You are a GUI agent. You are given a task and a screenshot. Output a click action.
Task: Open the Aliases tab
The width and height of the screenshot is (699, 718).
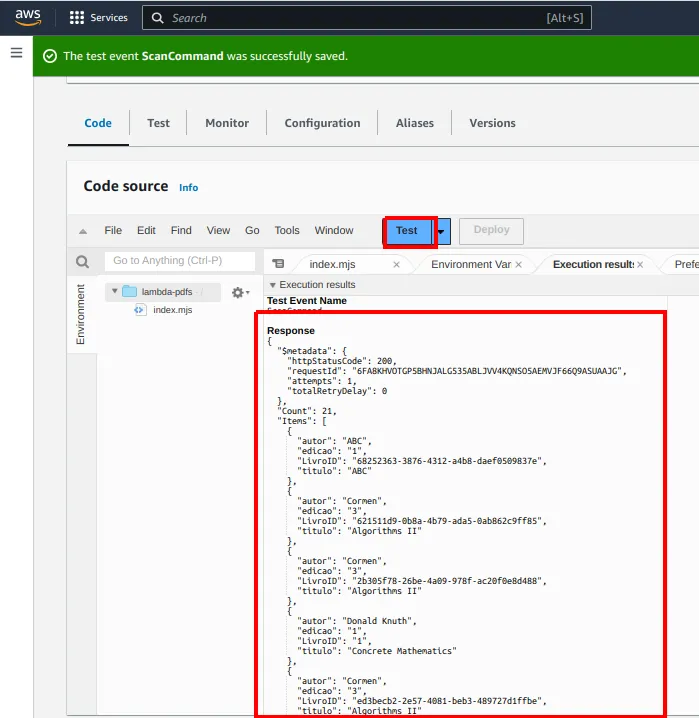coord(415,123)
